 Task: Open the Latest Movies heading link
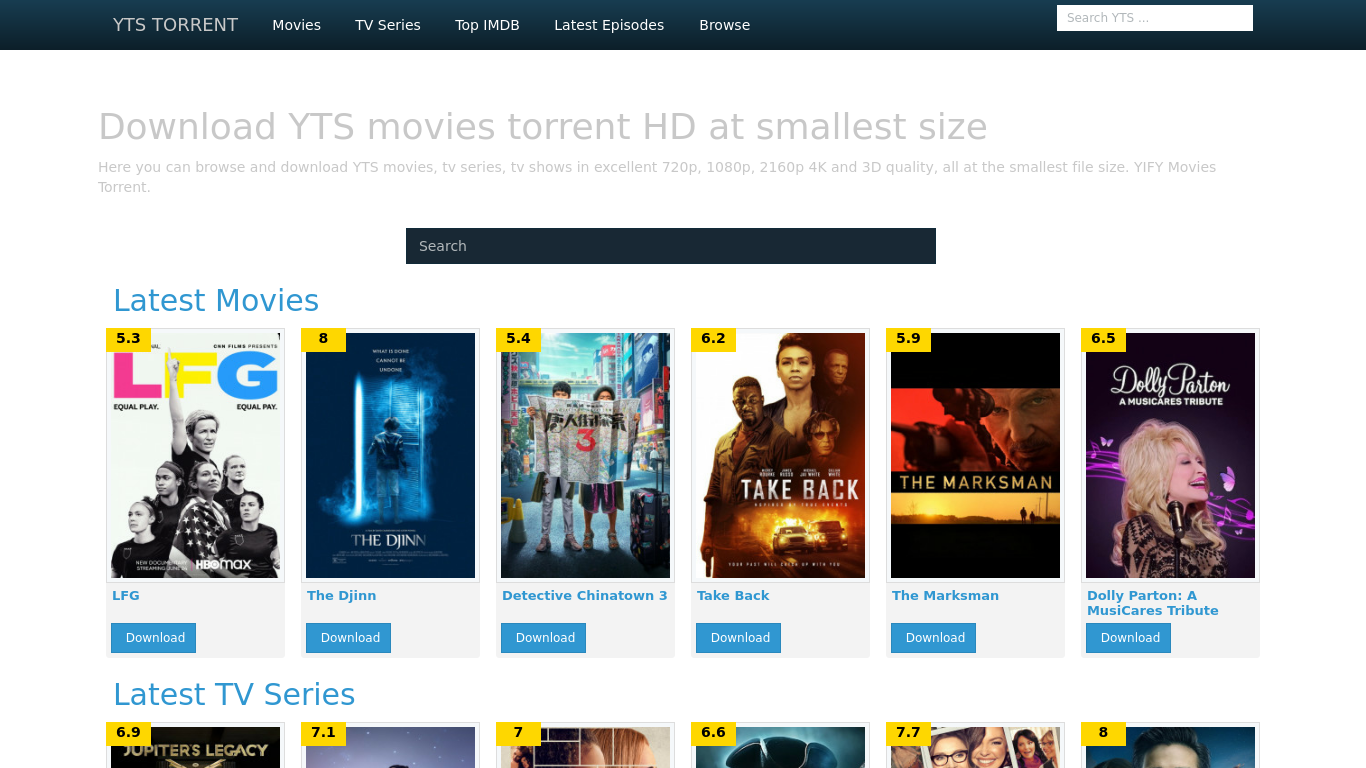[x=216, y=300]
